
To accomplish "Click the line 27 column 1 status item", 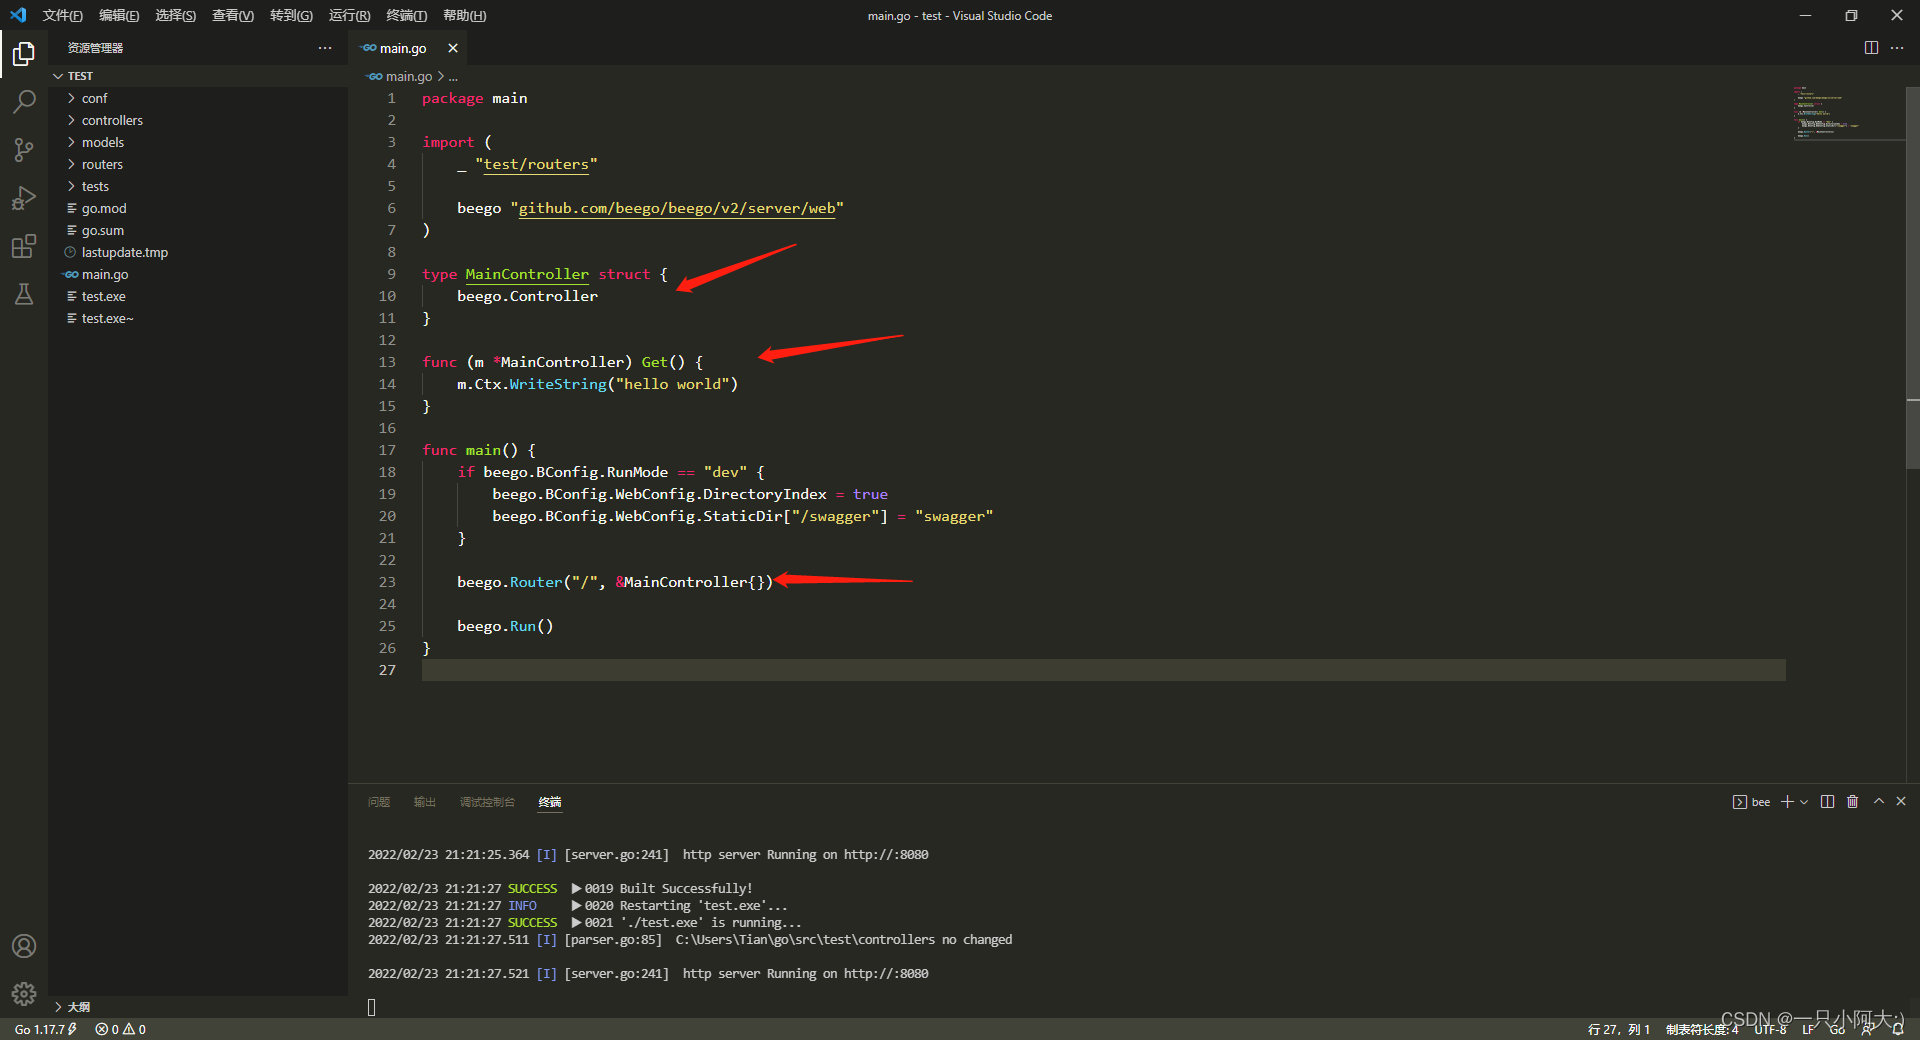I will (1619, 1029).
